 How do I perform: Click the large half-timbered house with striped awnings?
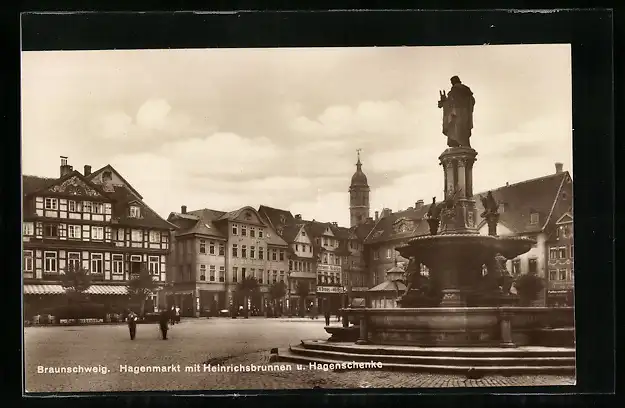pyautogui.click(x=97, y=240)
